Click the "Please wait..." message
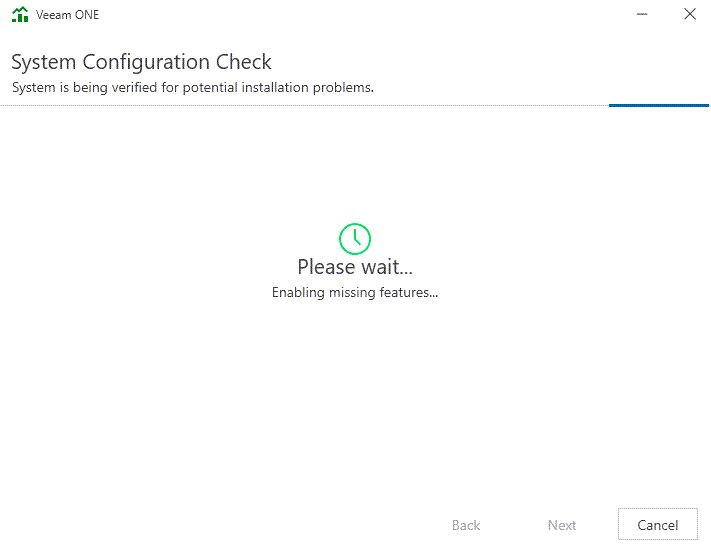 (355, 267)
